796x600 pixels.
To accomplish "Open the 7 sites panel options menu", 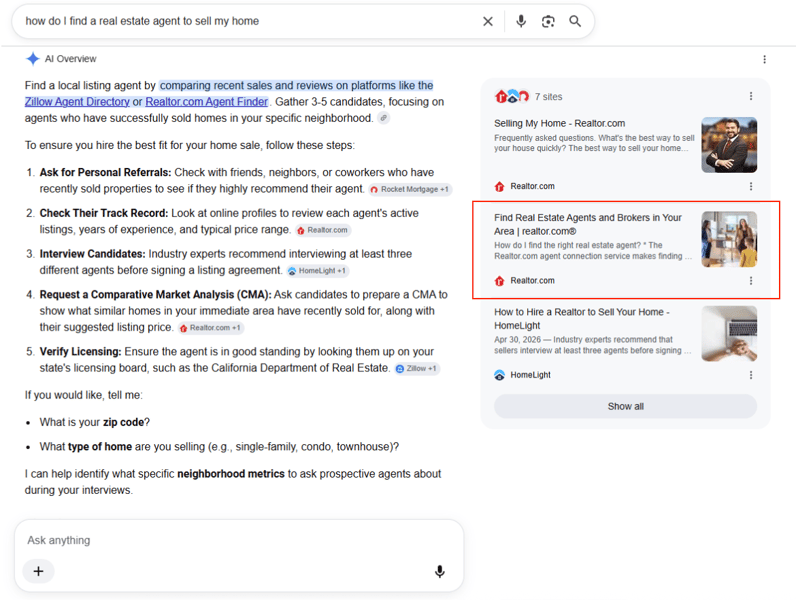I will [x=751, y=96].
